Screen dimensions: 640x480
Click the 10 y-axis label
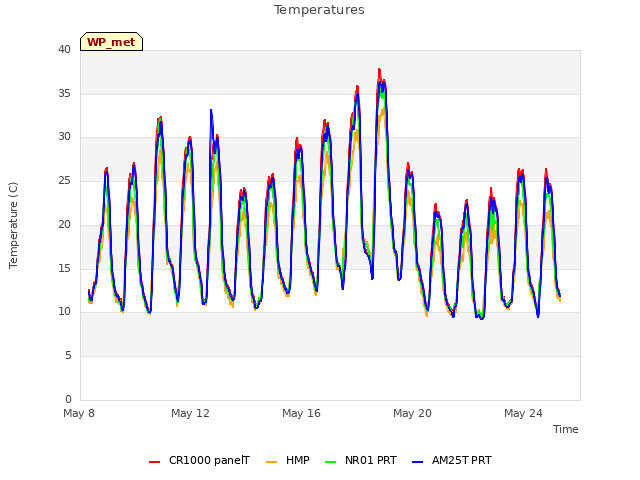click(x=64, y=312)
